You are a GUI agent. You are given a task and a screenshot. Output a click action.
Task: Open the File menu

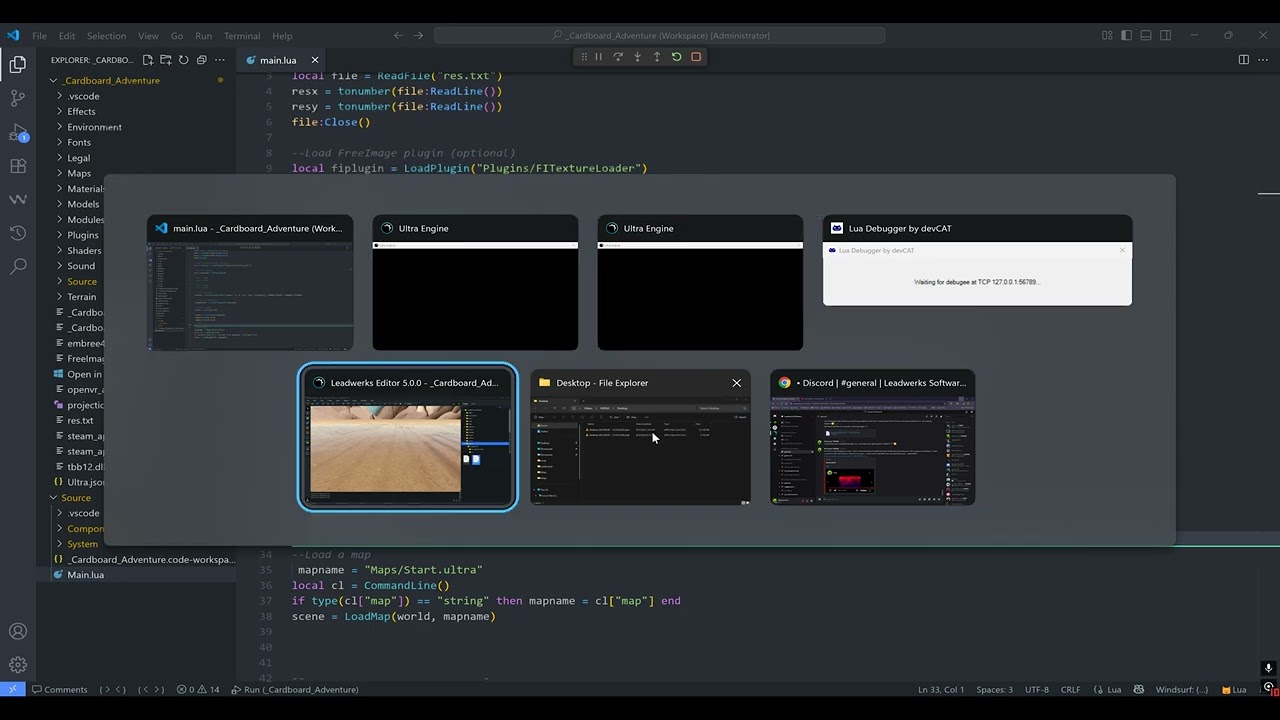[x=39, y=35]
